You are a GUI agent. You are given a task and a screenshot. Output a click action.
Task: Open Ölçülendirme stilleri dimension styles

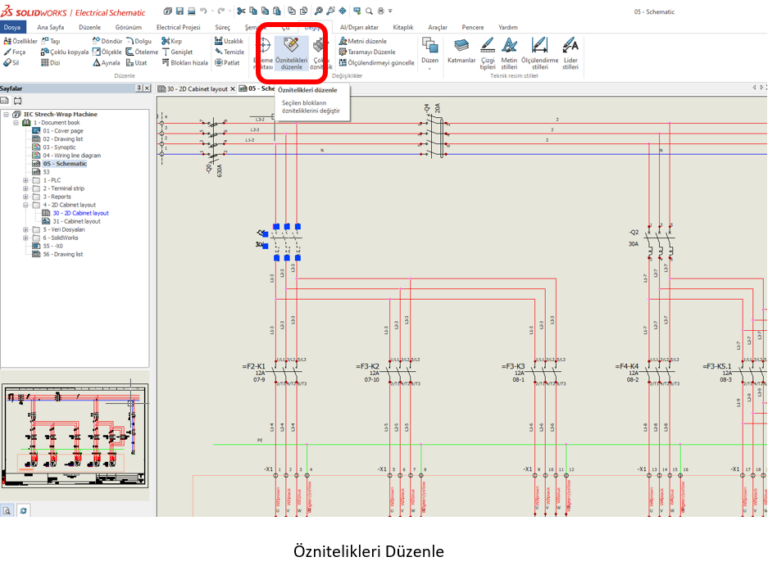coord(539,51)
